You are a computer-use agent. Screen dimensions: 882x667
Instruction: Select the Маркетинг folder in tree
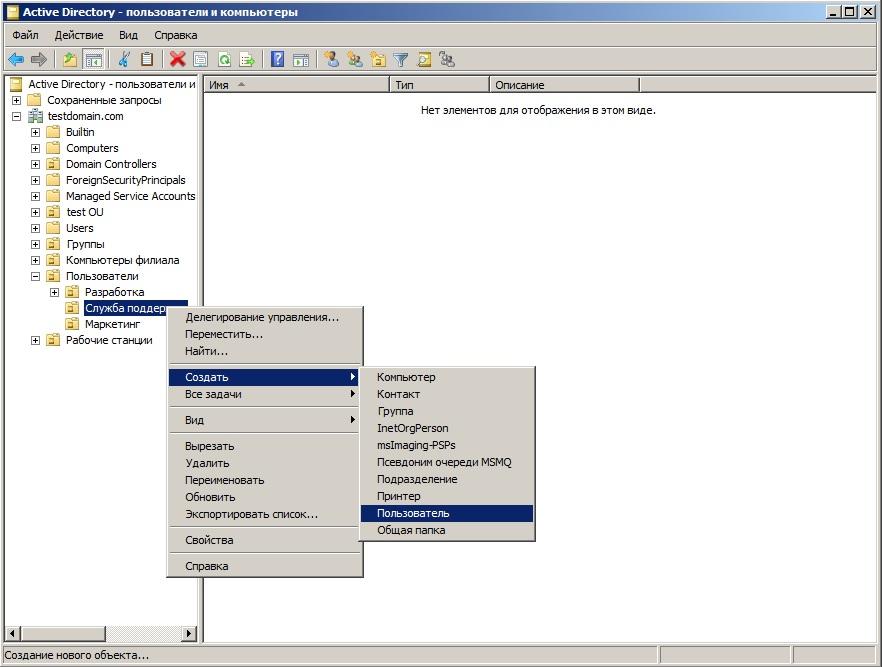click(x=112, y=324)
